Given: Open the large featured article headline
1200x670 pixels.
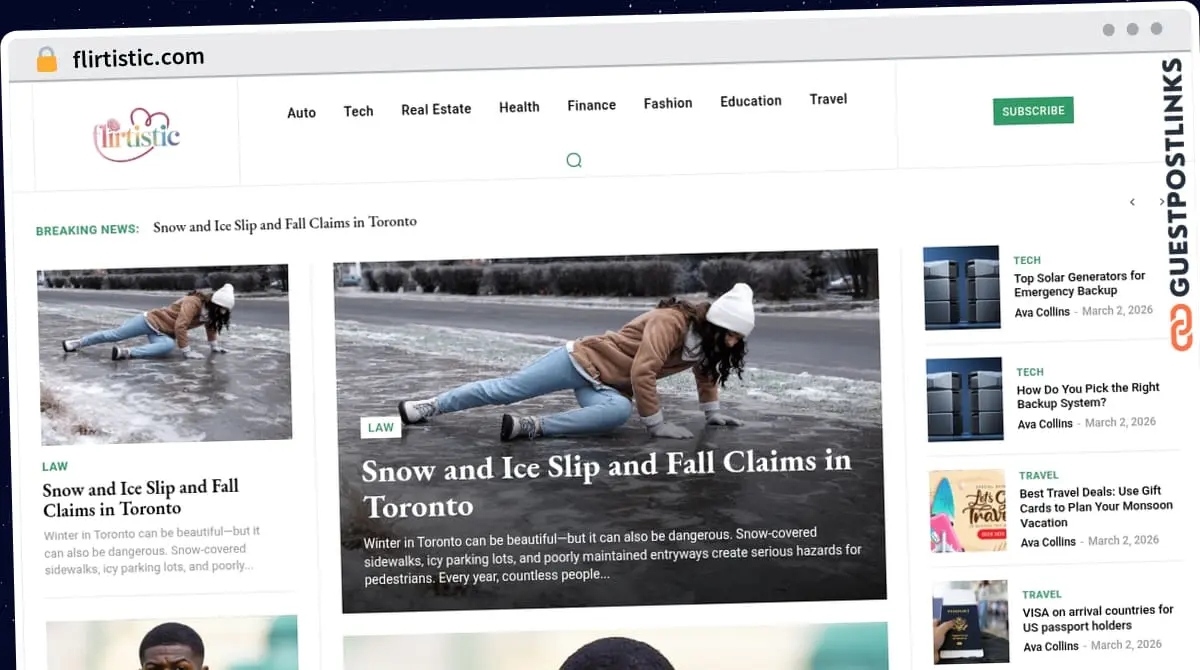Looking at the screenshot, I should tap(606, 483).
